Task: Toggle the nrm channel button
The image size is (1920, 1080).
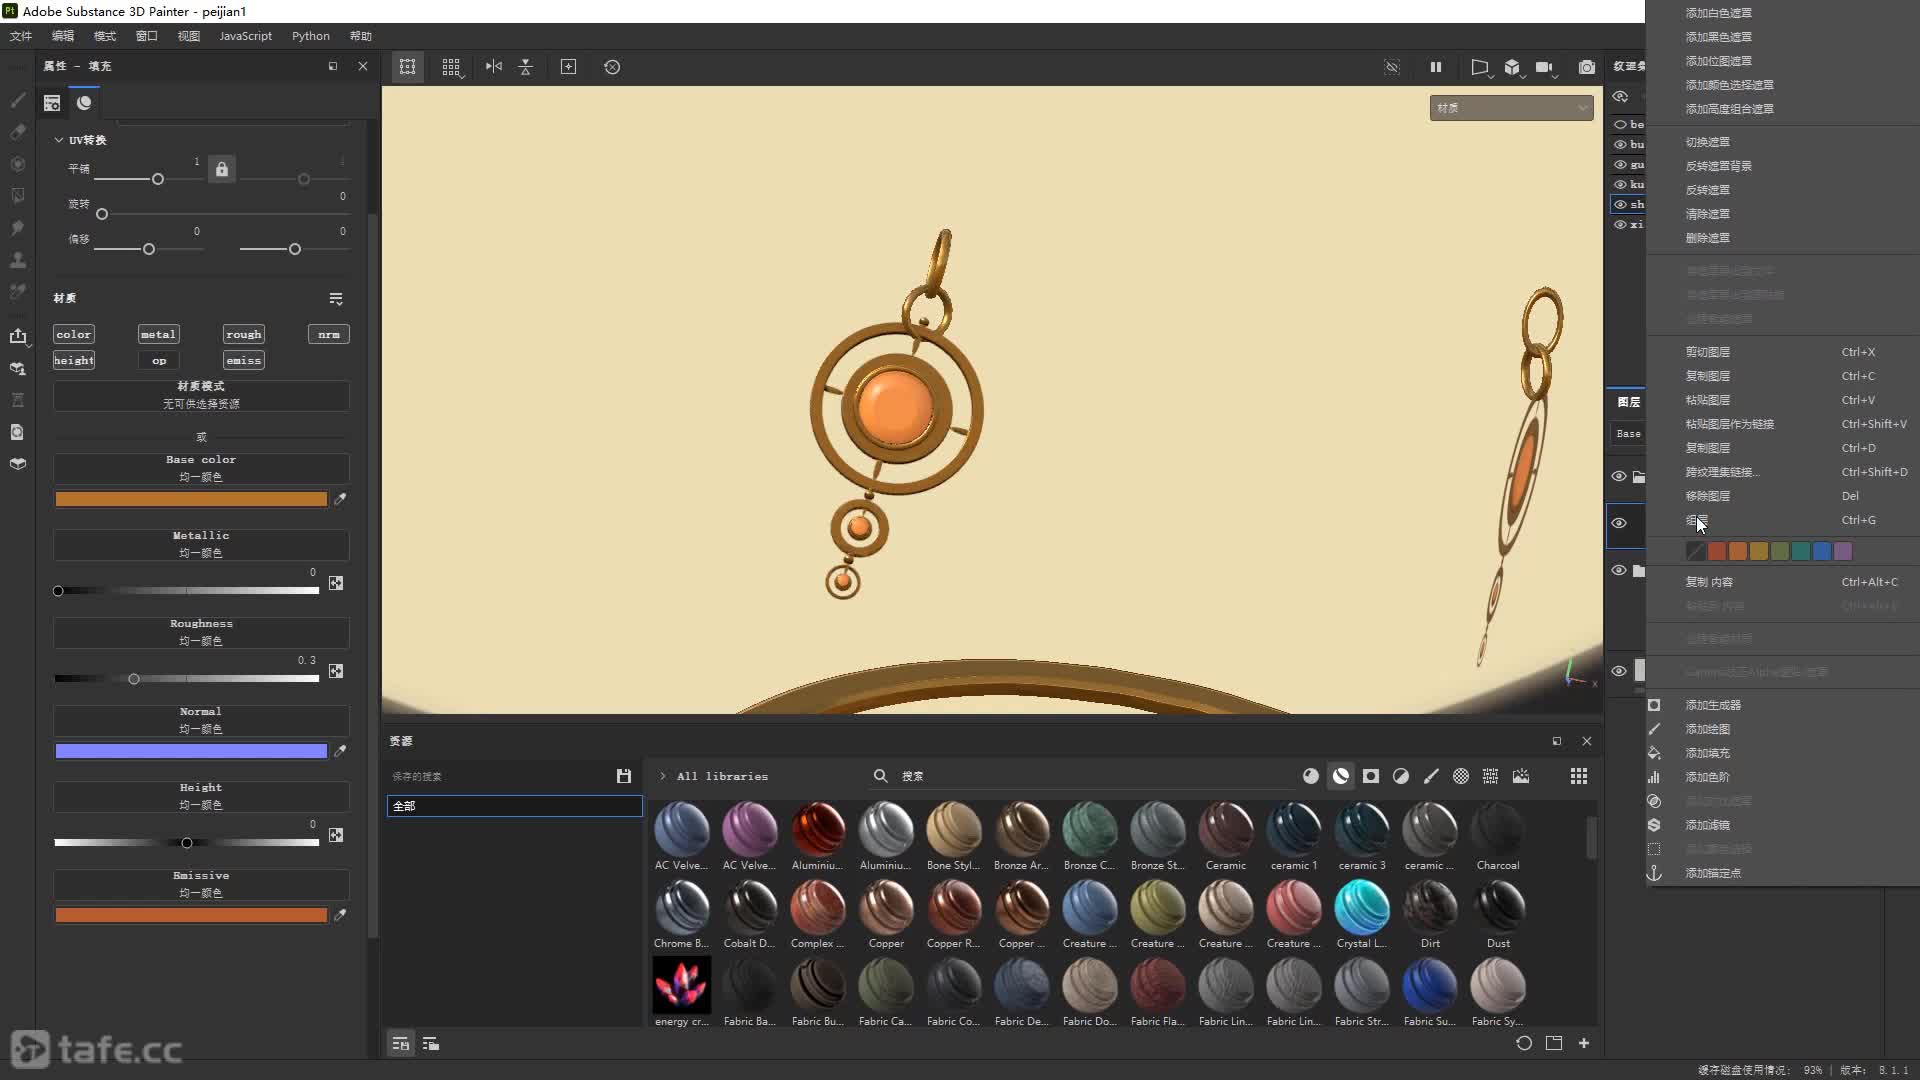Action: 328,334
